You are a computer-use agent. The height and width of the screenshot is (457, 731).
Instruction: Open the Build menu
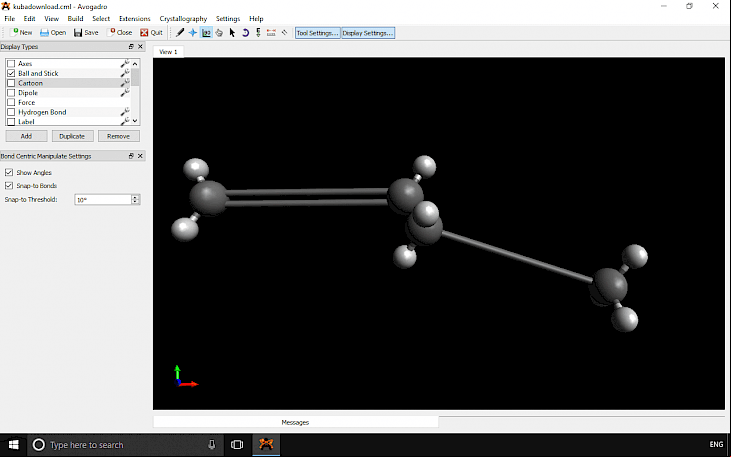point(75,19)
